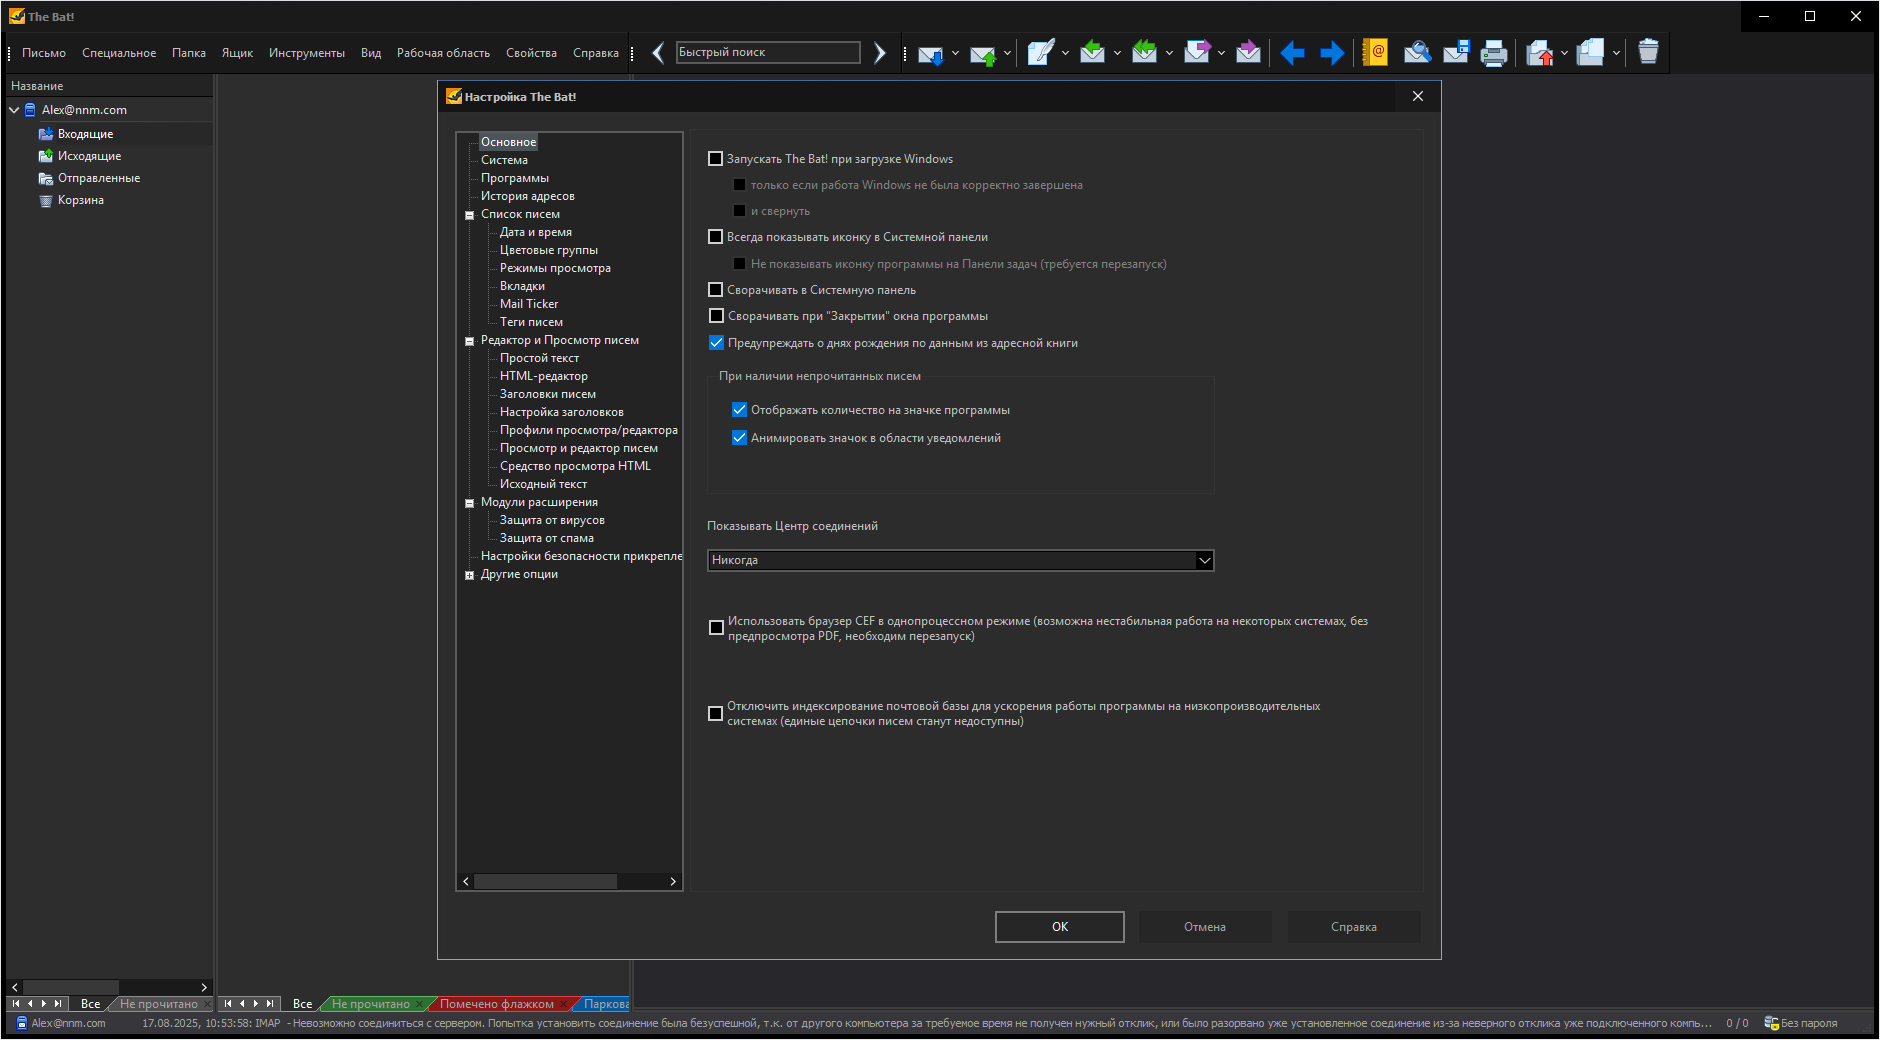Go to previous message with blue left arrow
1880x1040 pixels.
(x=1293, y=53)
